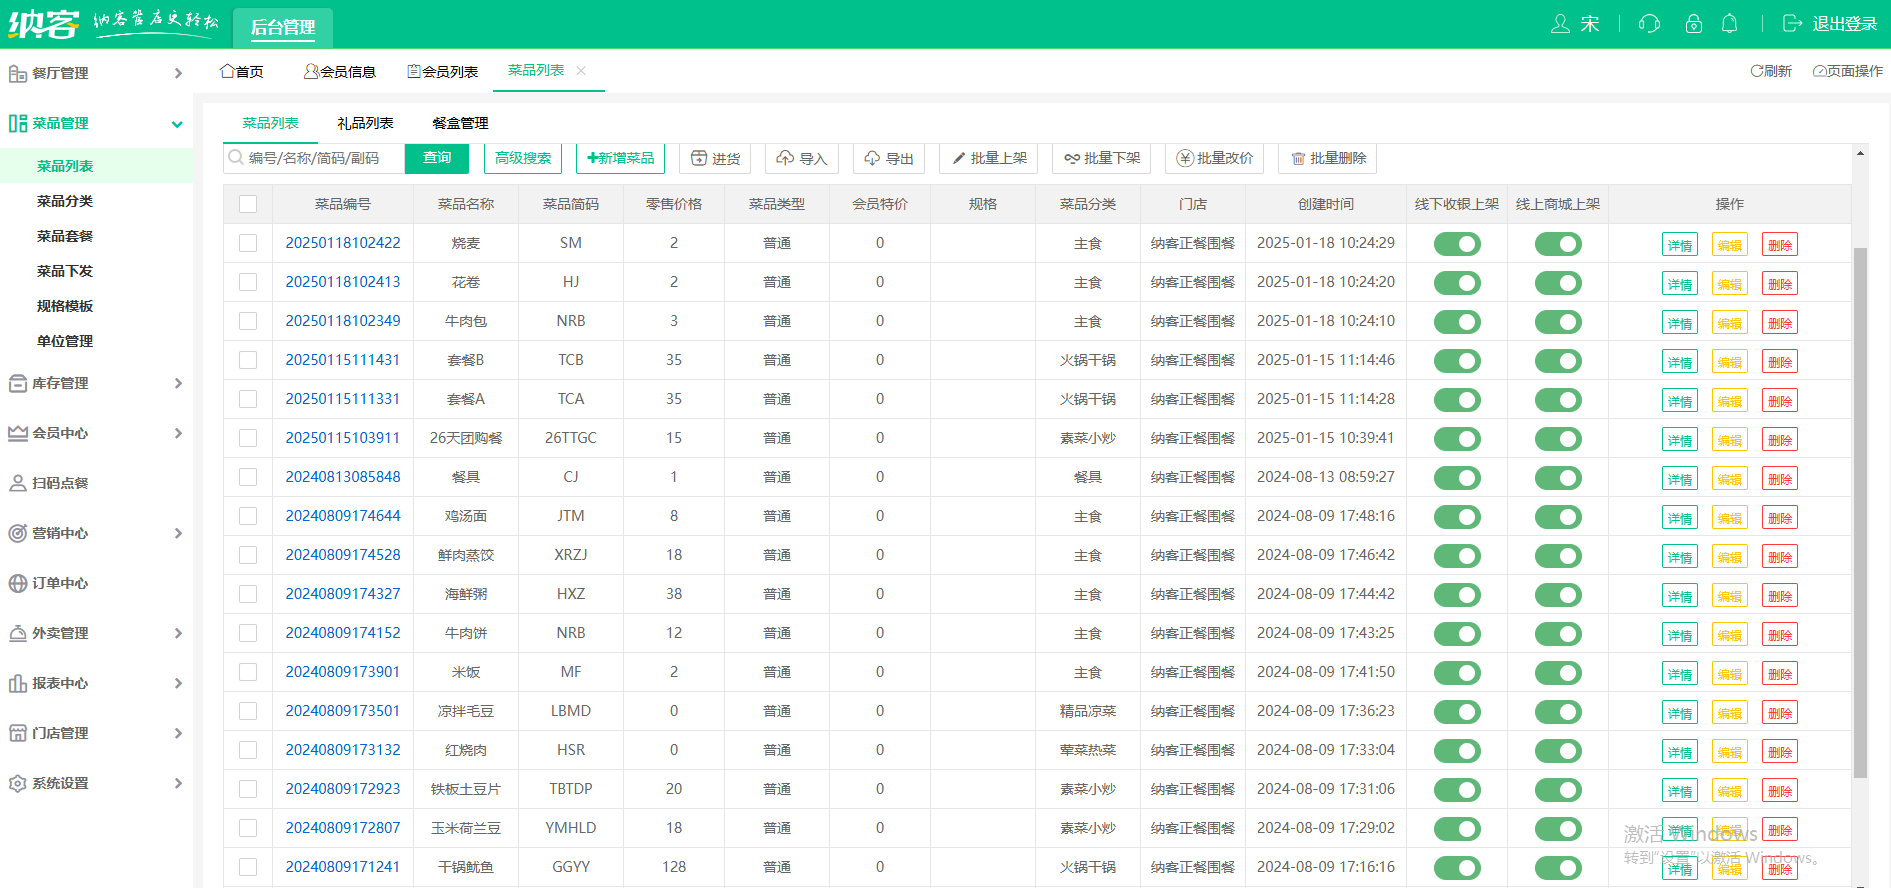The height and width of the screenshot is (888, 1891).
Task: Click the search input for 编号/名称/简码/副码
Action: pyautogui.click(x=320, y=158)
